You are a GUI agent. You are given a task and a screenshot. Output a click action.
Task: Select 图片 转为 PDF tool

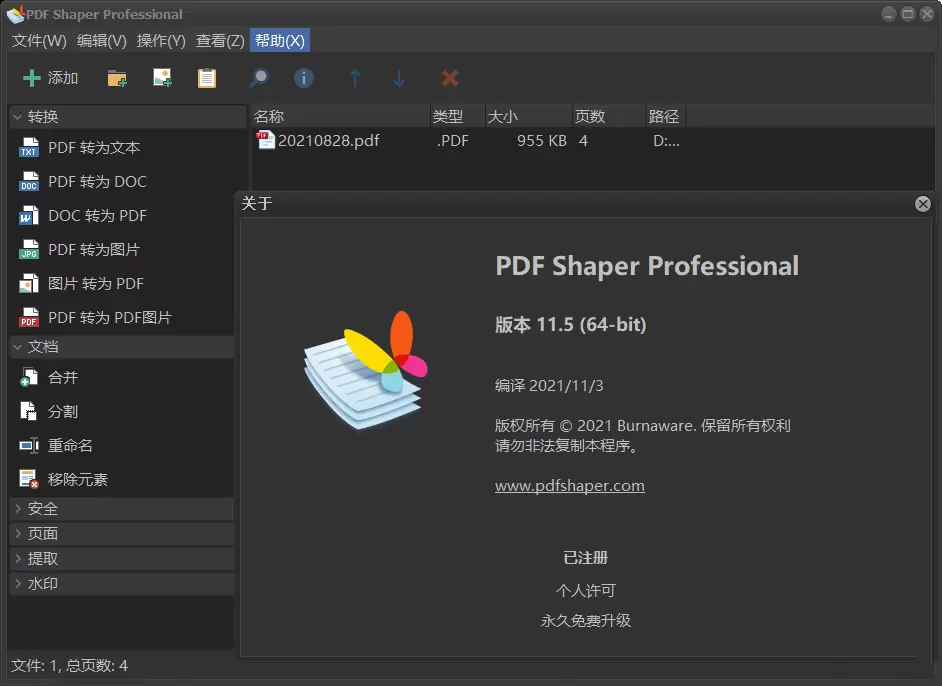coord(96,283)
